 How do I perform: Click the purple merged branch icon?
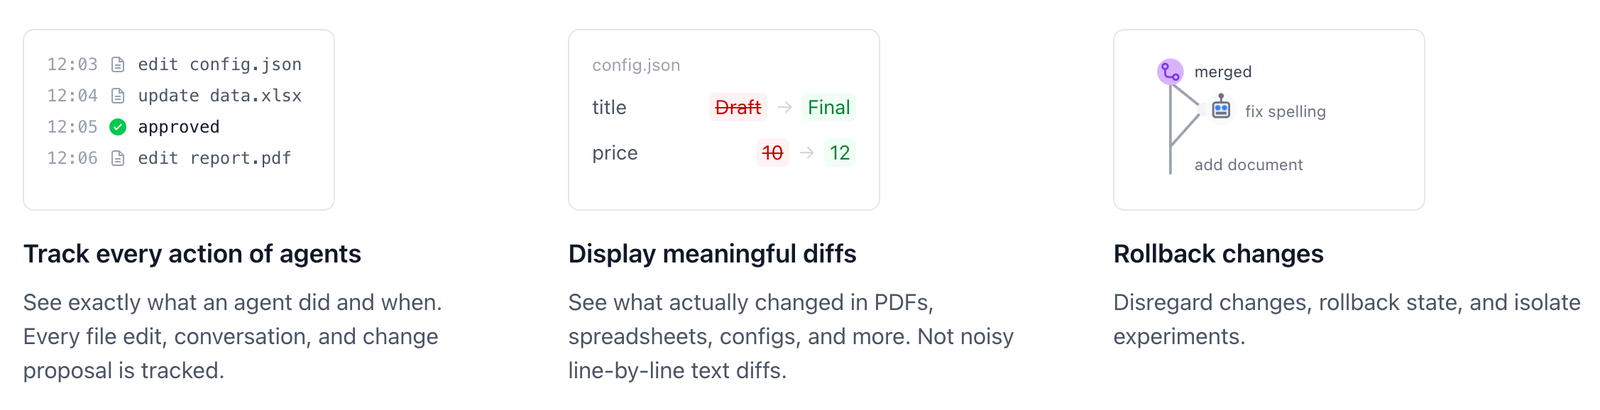(x=1170, y=72)
